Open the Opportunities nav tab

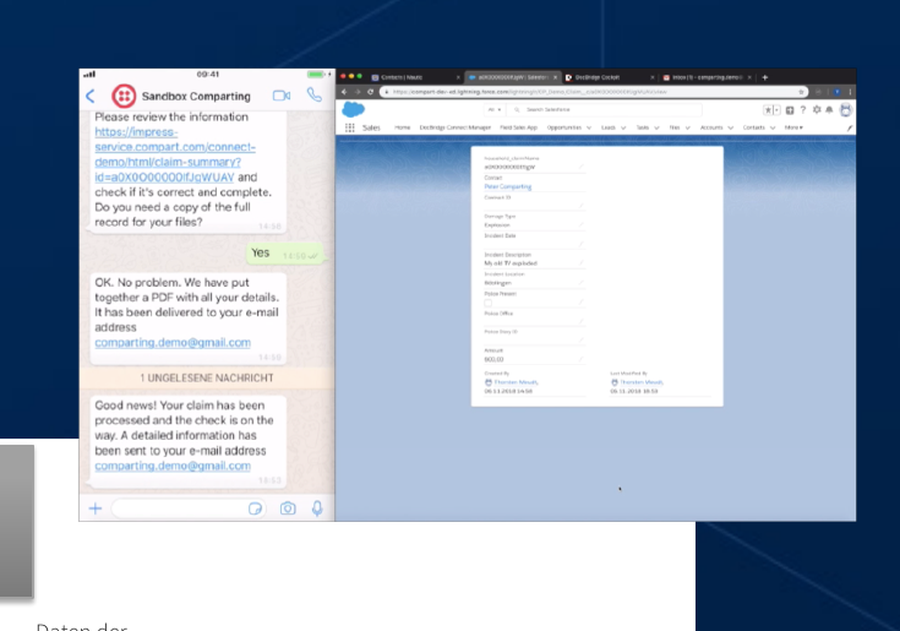(x=564, y=127)
